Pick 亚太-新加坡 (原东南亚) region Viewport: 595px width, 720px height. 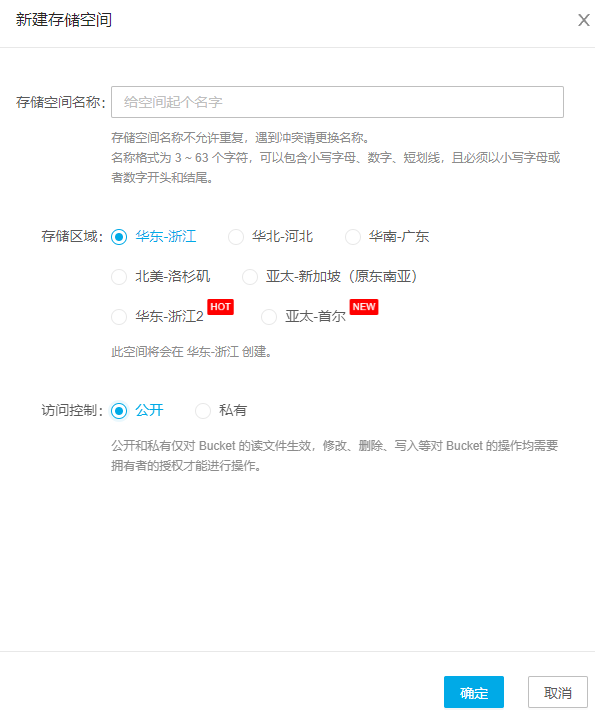tap(250, 277)
